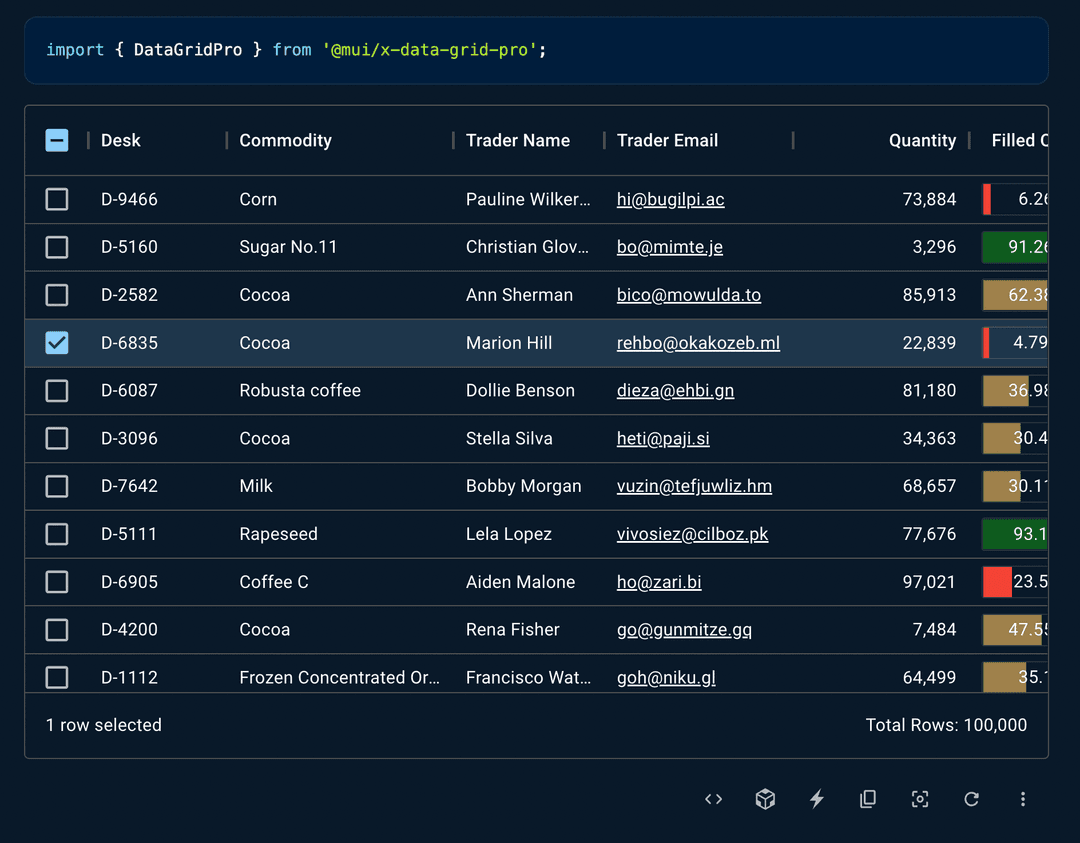The image size is (1080, 843).
Task: Edit the demo in CodeSandbox
Action: (x=765, y=799)
